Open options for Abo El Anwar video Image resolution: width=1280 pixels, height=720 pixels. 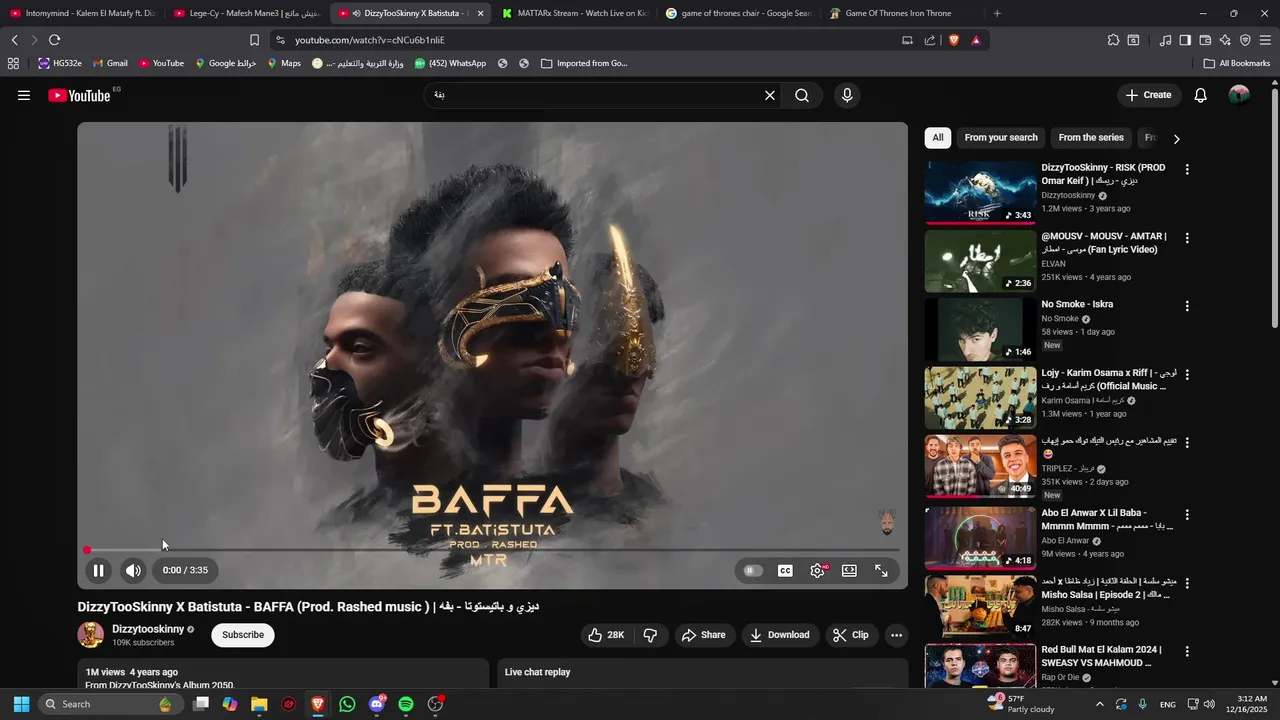click(1187, 514)
